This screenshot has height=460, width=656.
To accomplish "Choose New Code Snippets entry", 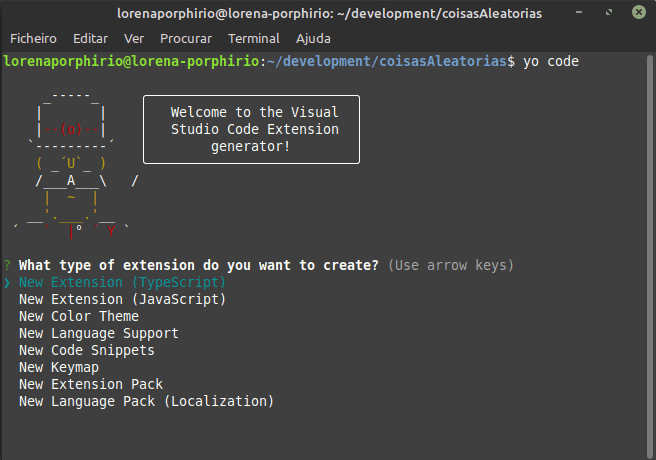I will [86, 350].
